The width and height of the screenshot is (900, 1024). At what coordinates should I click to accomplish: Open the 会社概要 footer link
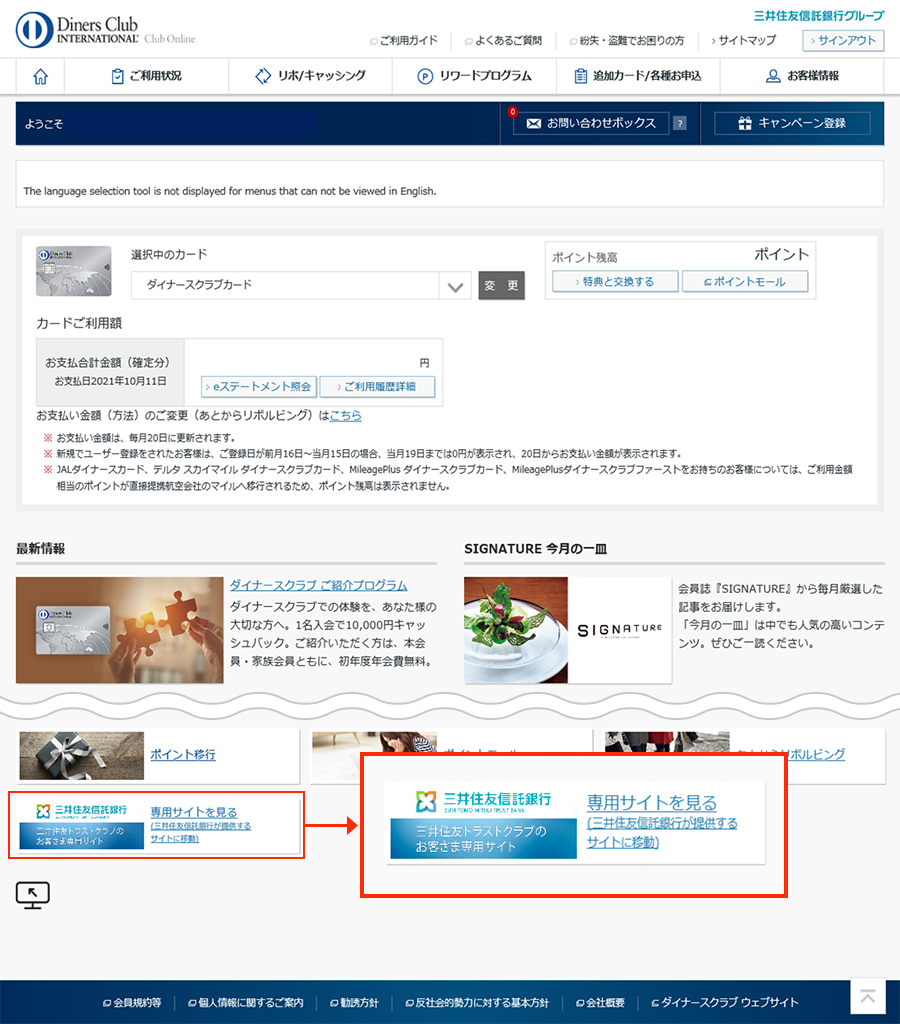coord(601,1002)
